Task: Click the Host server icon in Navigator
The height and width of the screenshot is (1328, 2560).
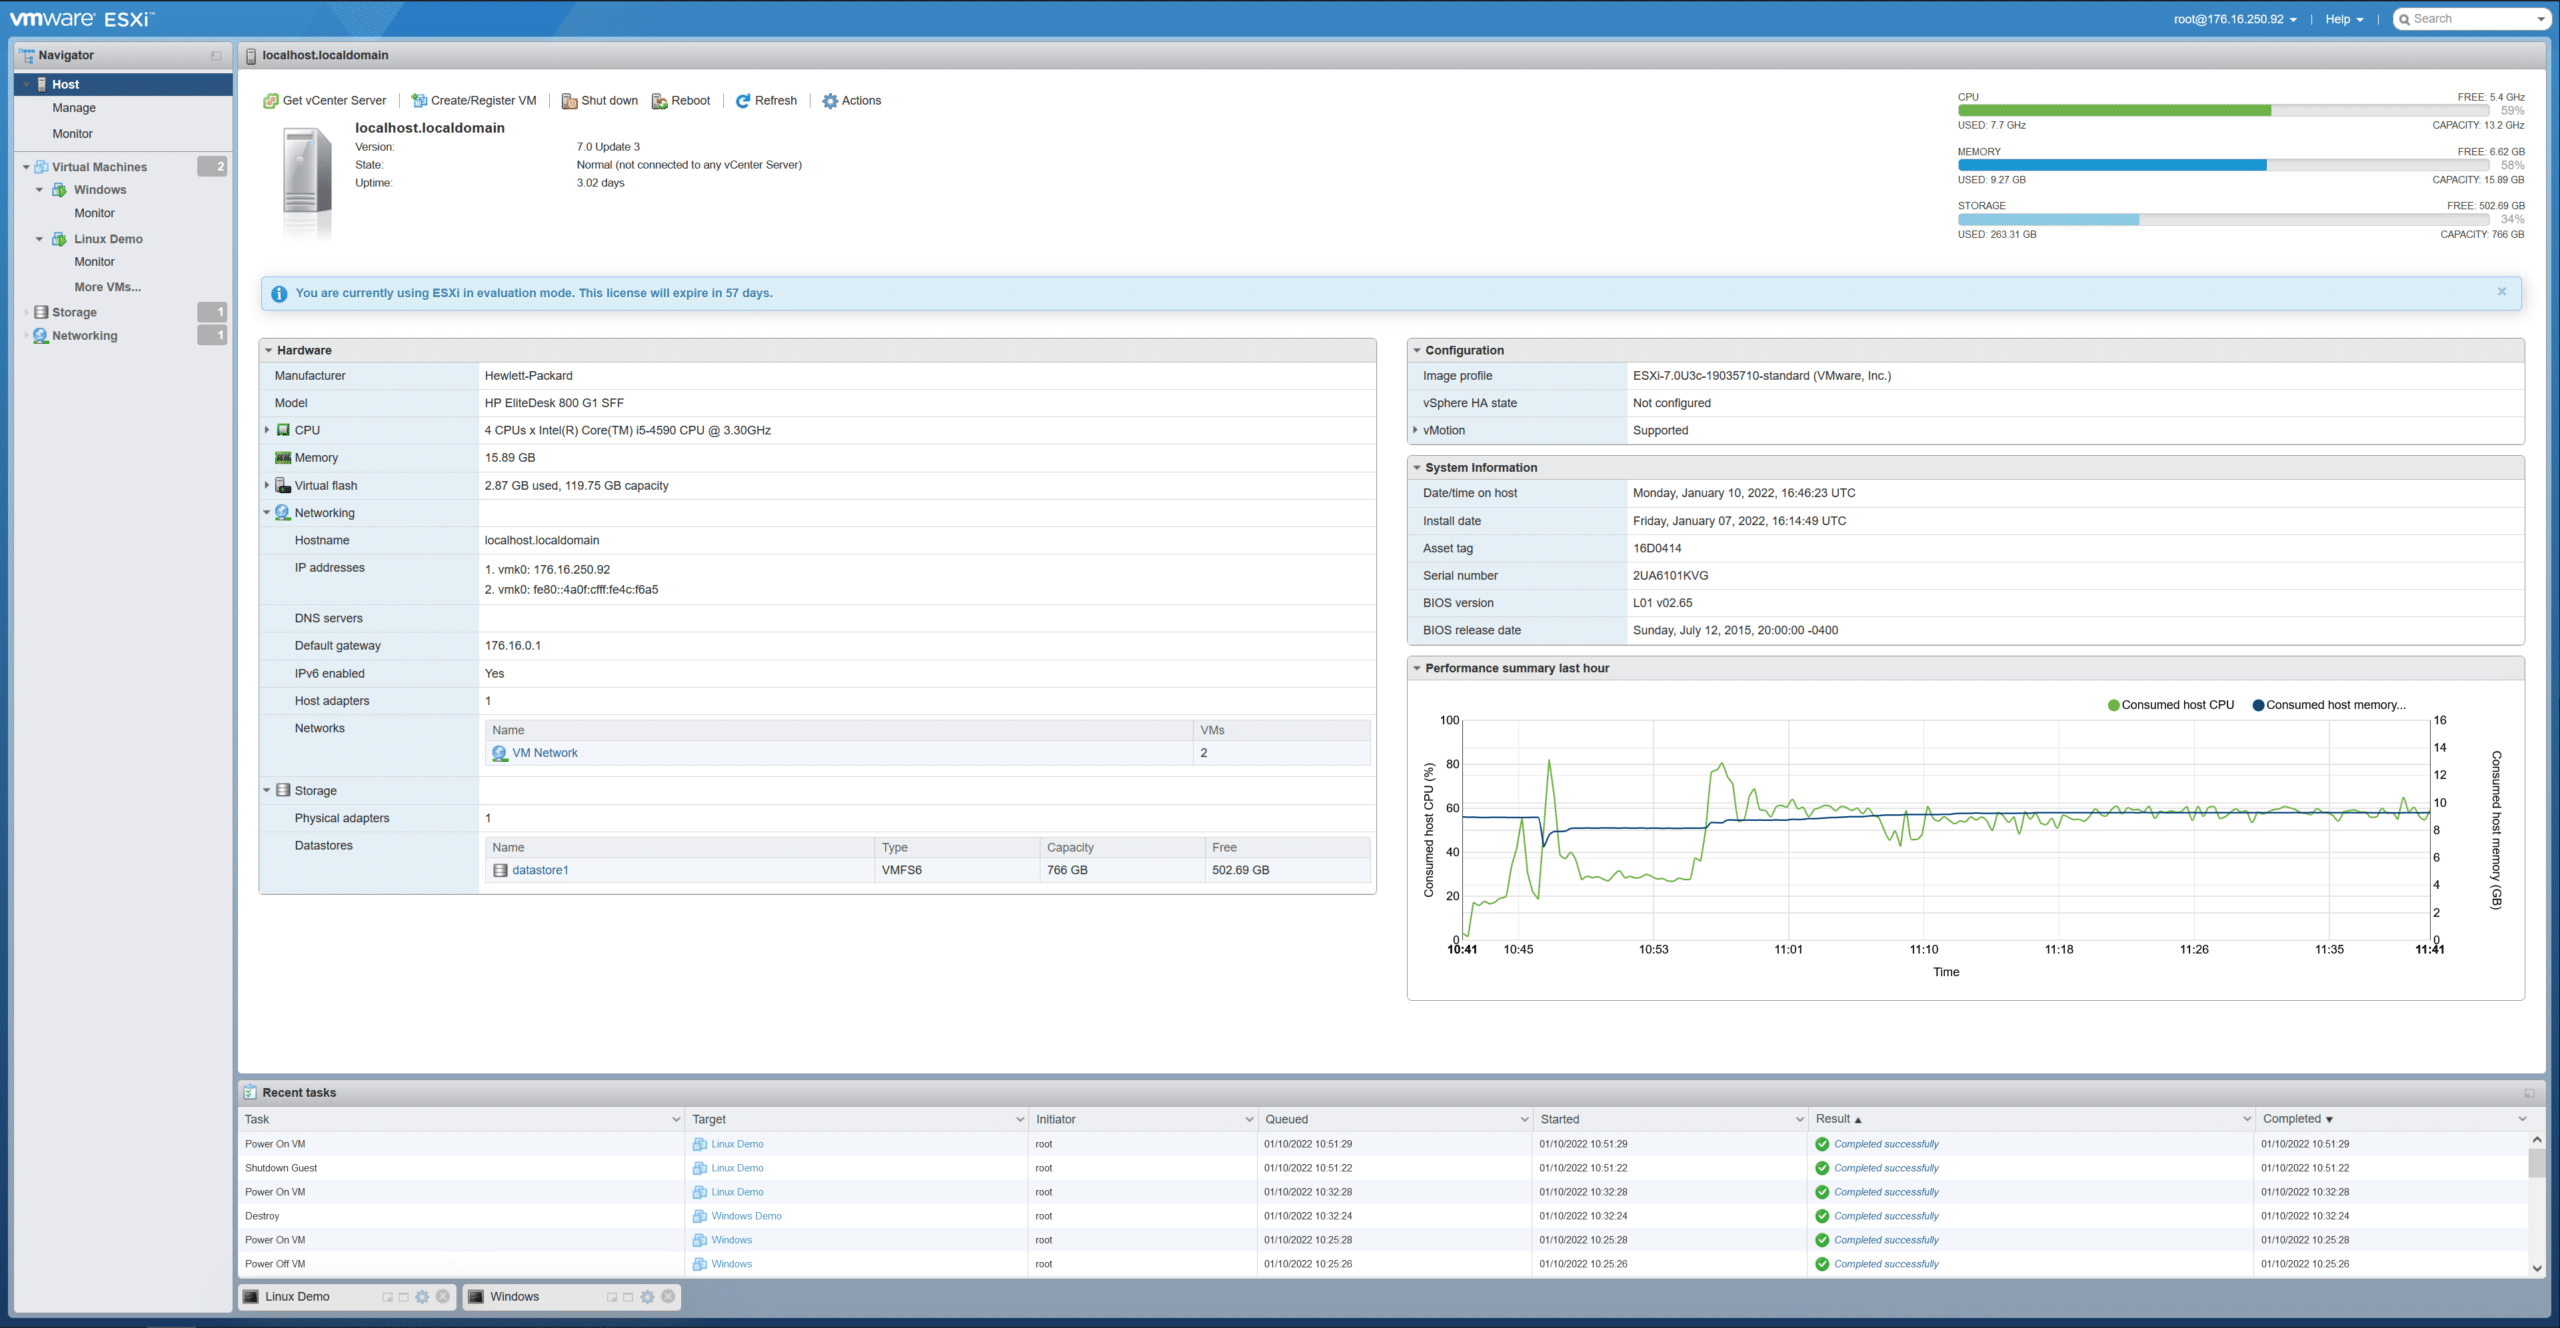Action: [42, 85]
